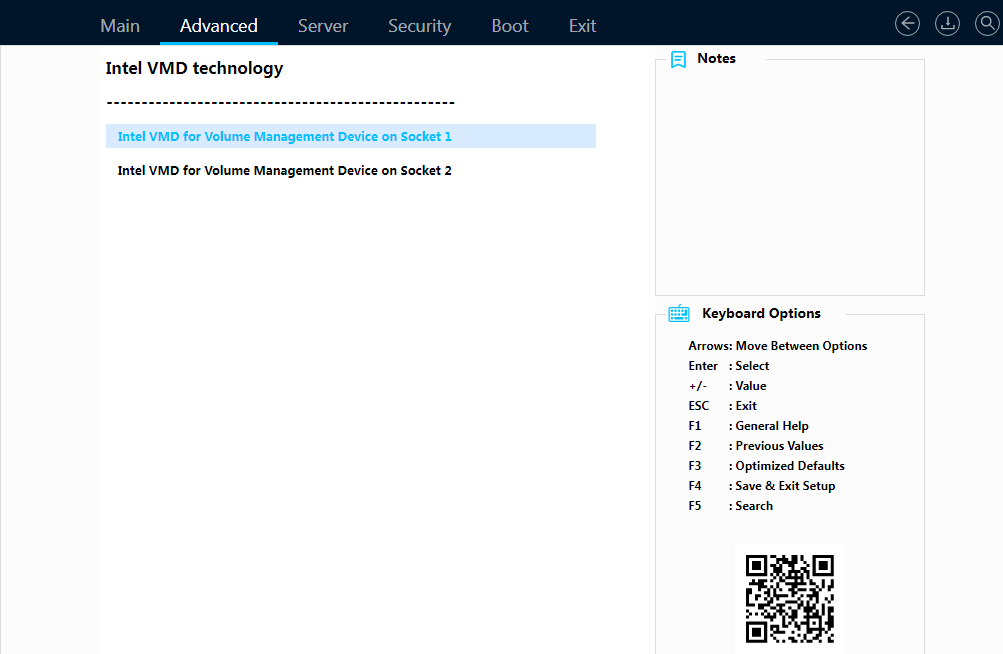The image size is (1003, 654).
Task: Click the Notes panel icon
Action: coord(678,60)
